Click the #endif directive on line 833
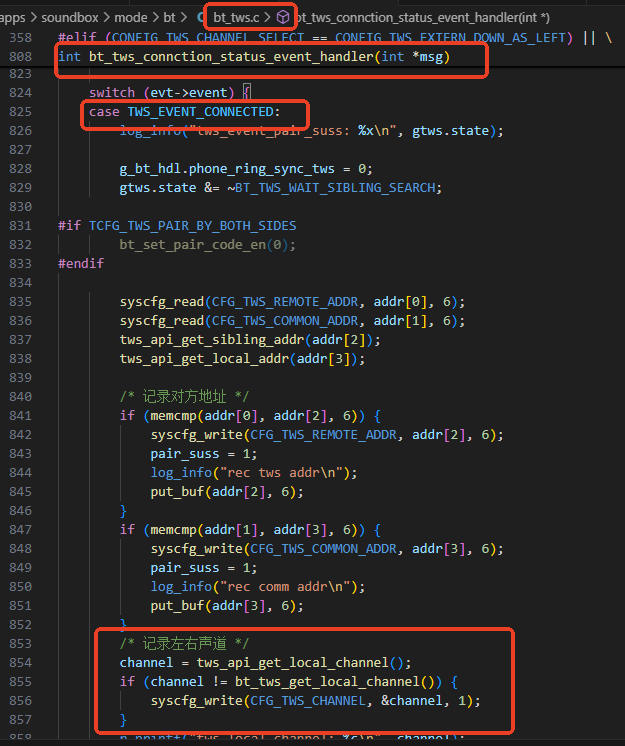625x746 pixels. pos(81,264)
